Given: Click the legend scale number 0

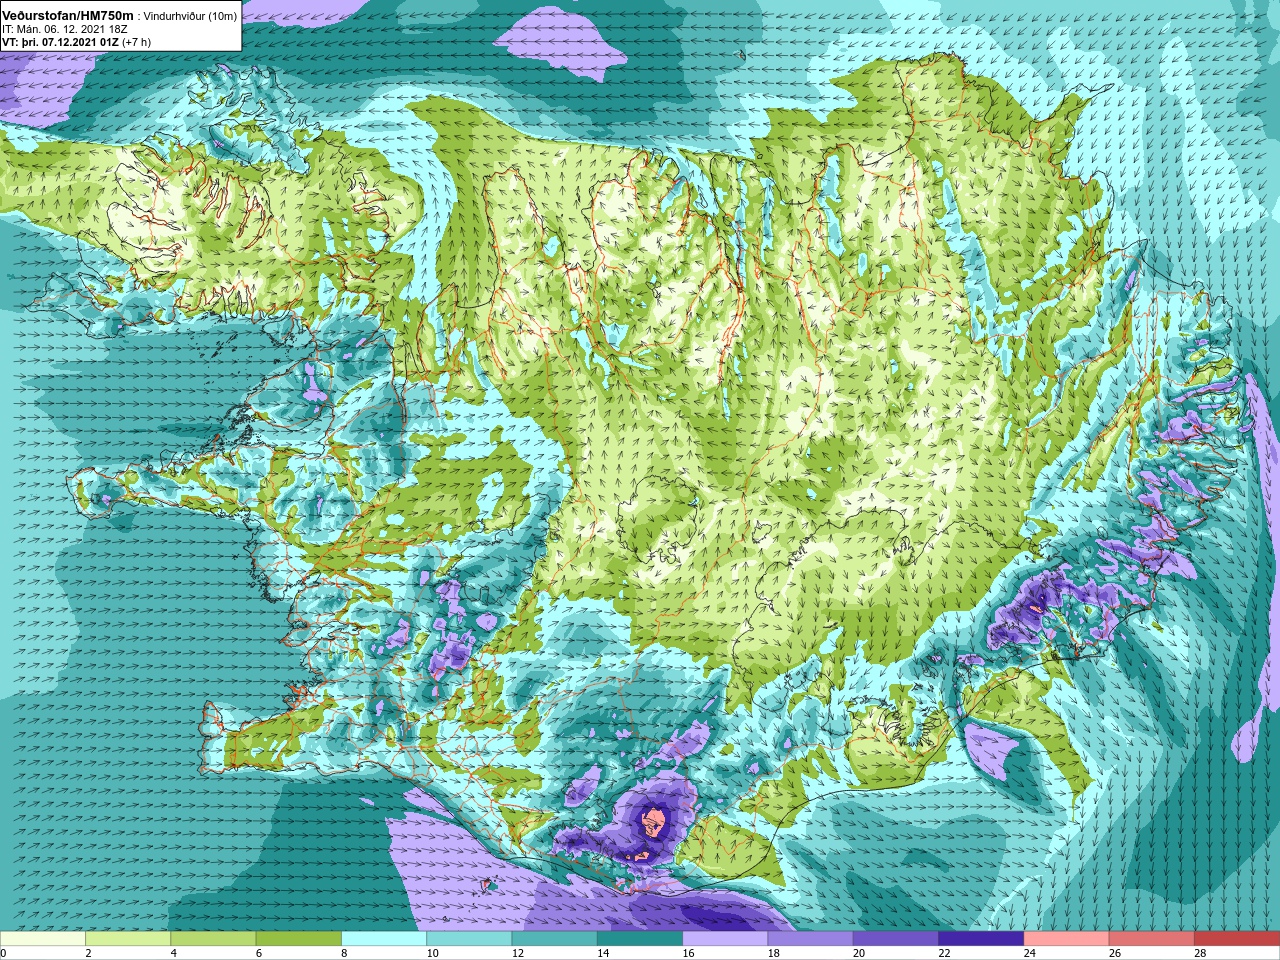Looking at the screenshot, I should (4, 953).
